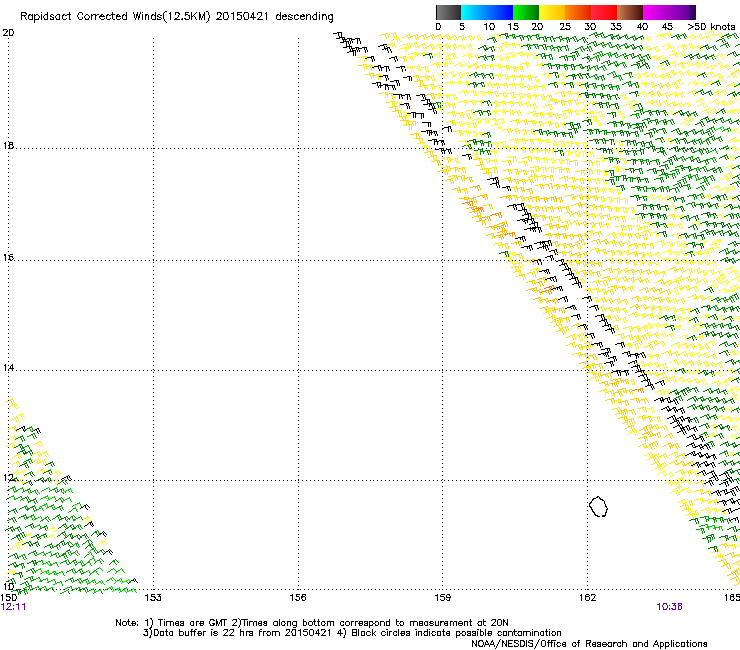Image resolution: width=740 pixels, height=650 pixels.
Task: Click the longitude label '162'
Action: point(587,598)
